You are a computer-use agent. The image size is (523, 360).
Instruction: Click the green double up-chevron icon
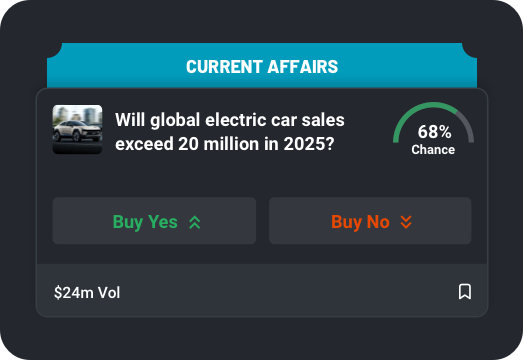(195, 222)
